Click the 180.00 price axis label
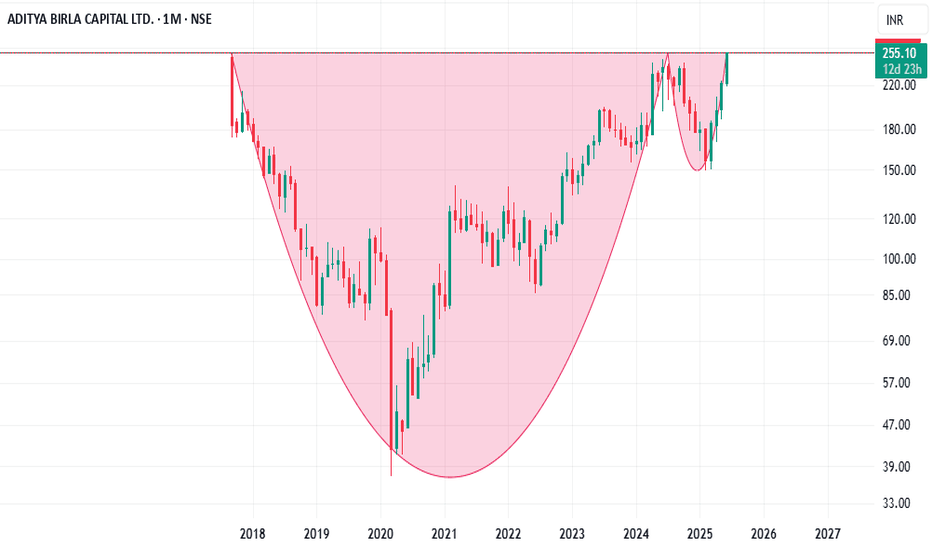Image resolution: width=932 pixels, height=550 pixels. pos(899,130)
